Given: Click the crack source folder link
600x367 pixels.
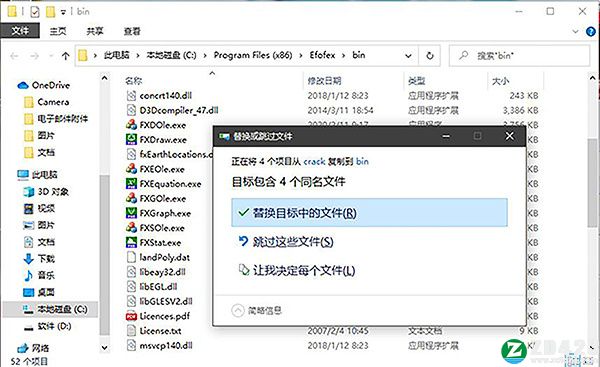Looking at the screenshot, I should tap(314, 161).
